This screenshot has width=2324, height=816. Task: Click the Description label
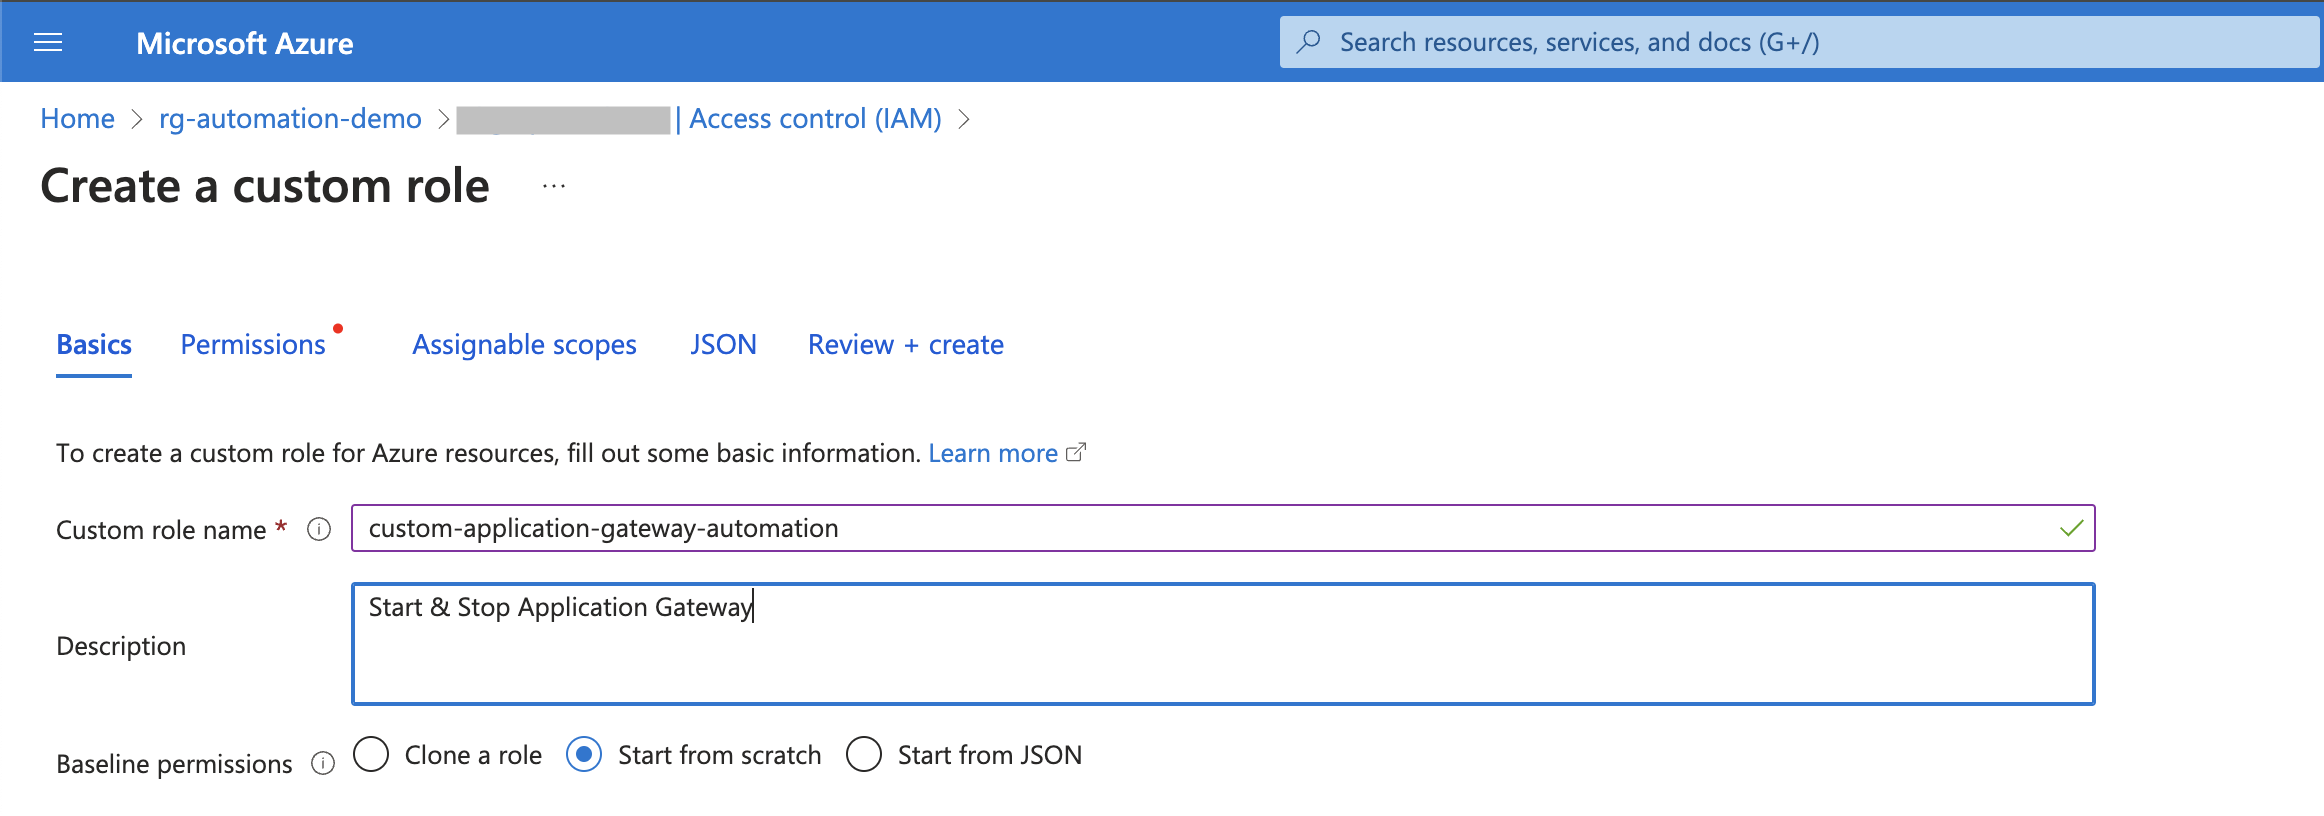[121, 646]
